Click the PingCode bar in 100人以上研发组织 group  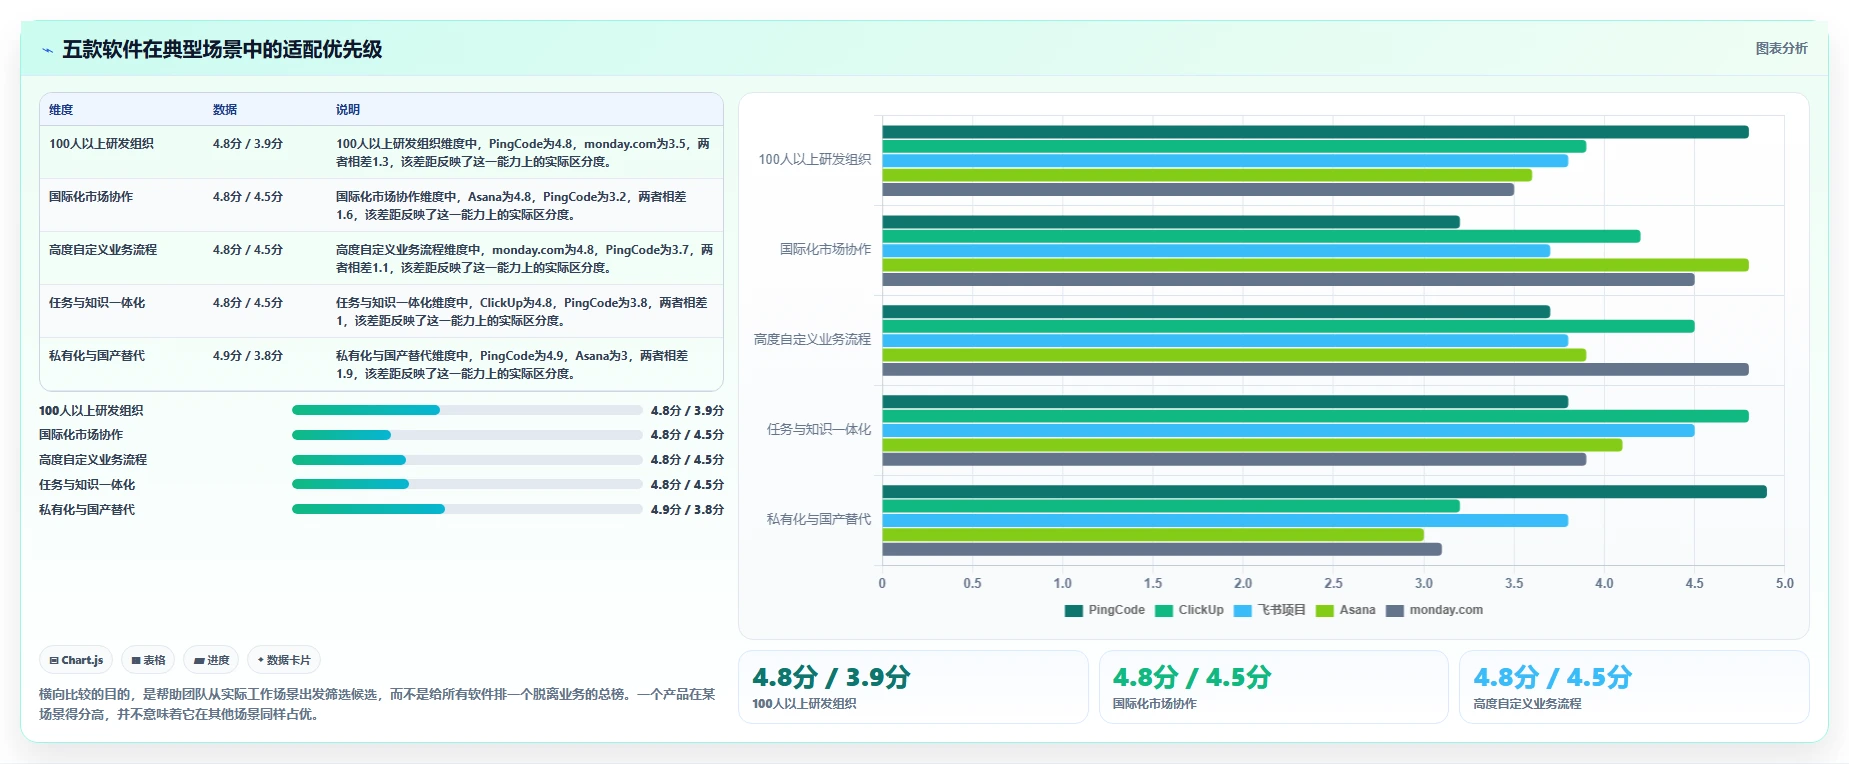point(1315,132)
